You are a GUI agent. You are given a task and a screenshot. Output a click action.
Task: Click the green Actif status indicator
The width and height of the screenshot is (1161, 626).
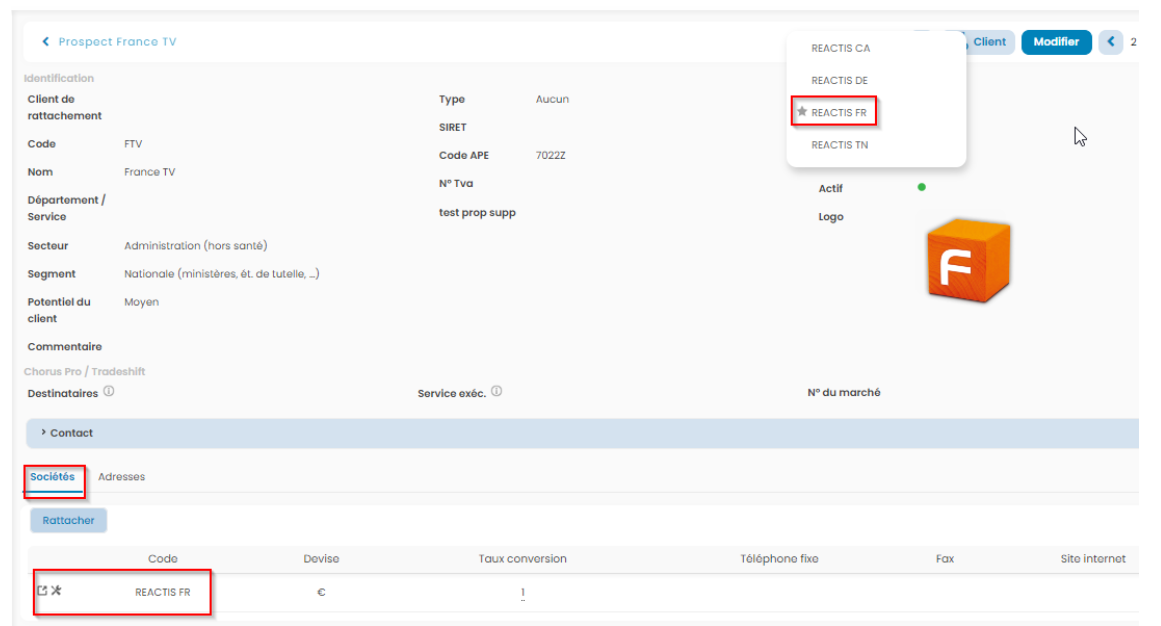(921, 187)
